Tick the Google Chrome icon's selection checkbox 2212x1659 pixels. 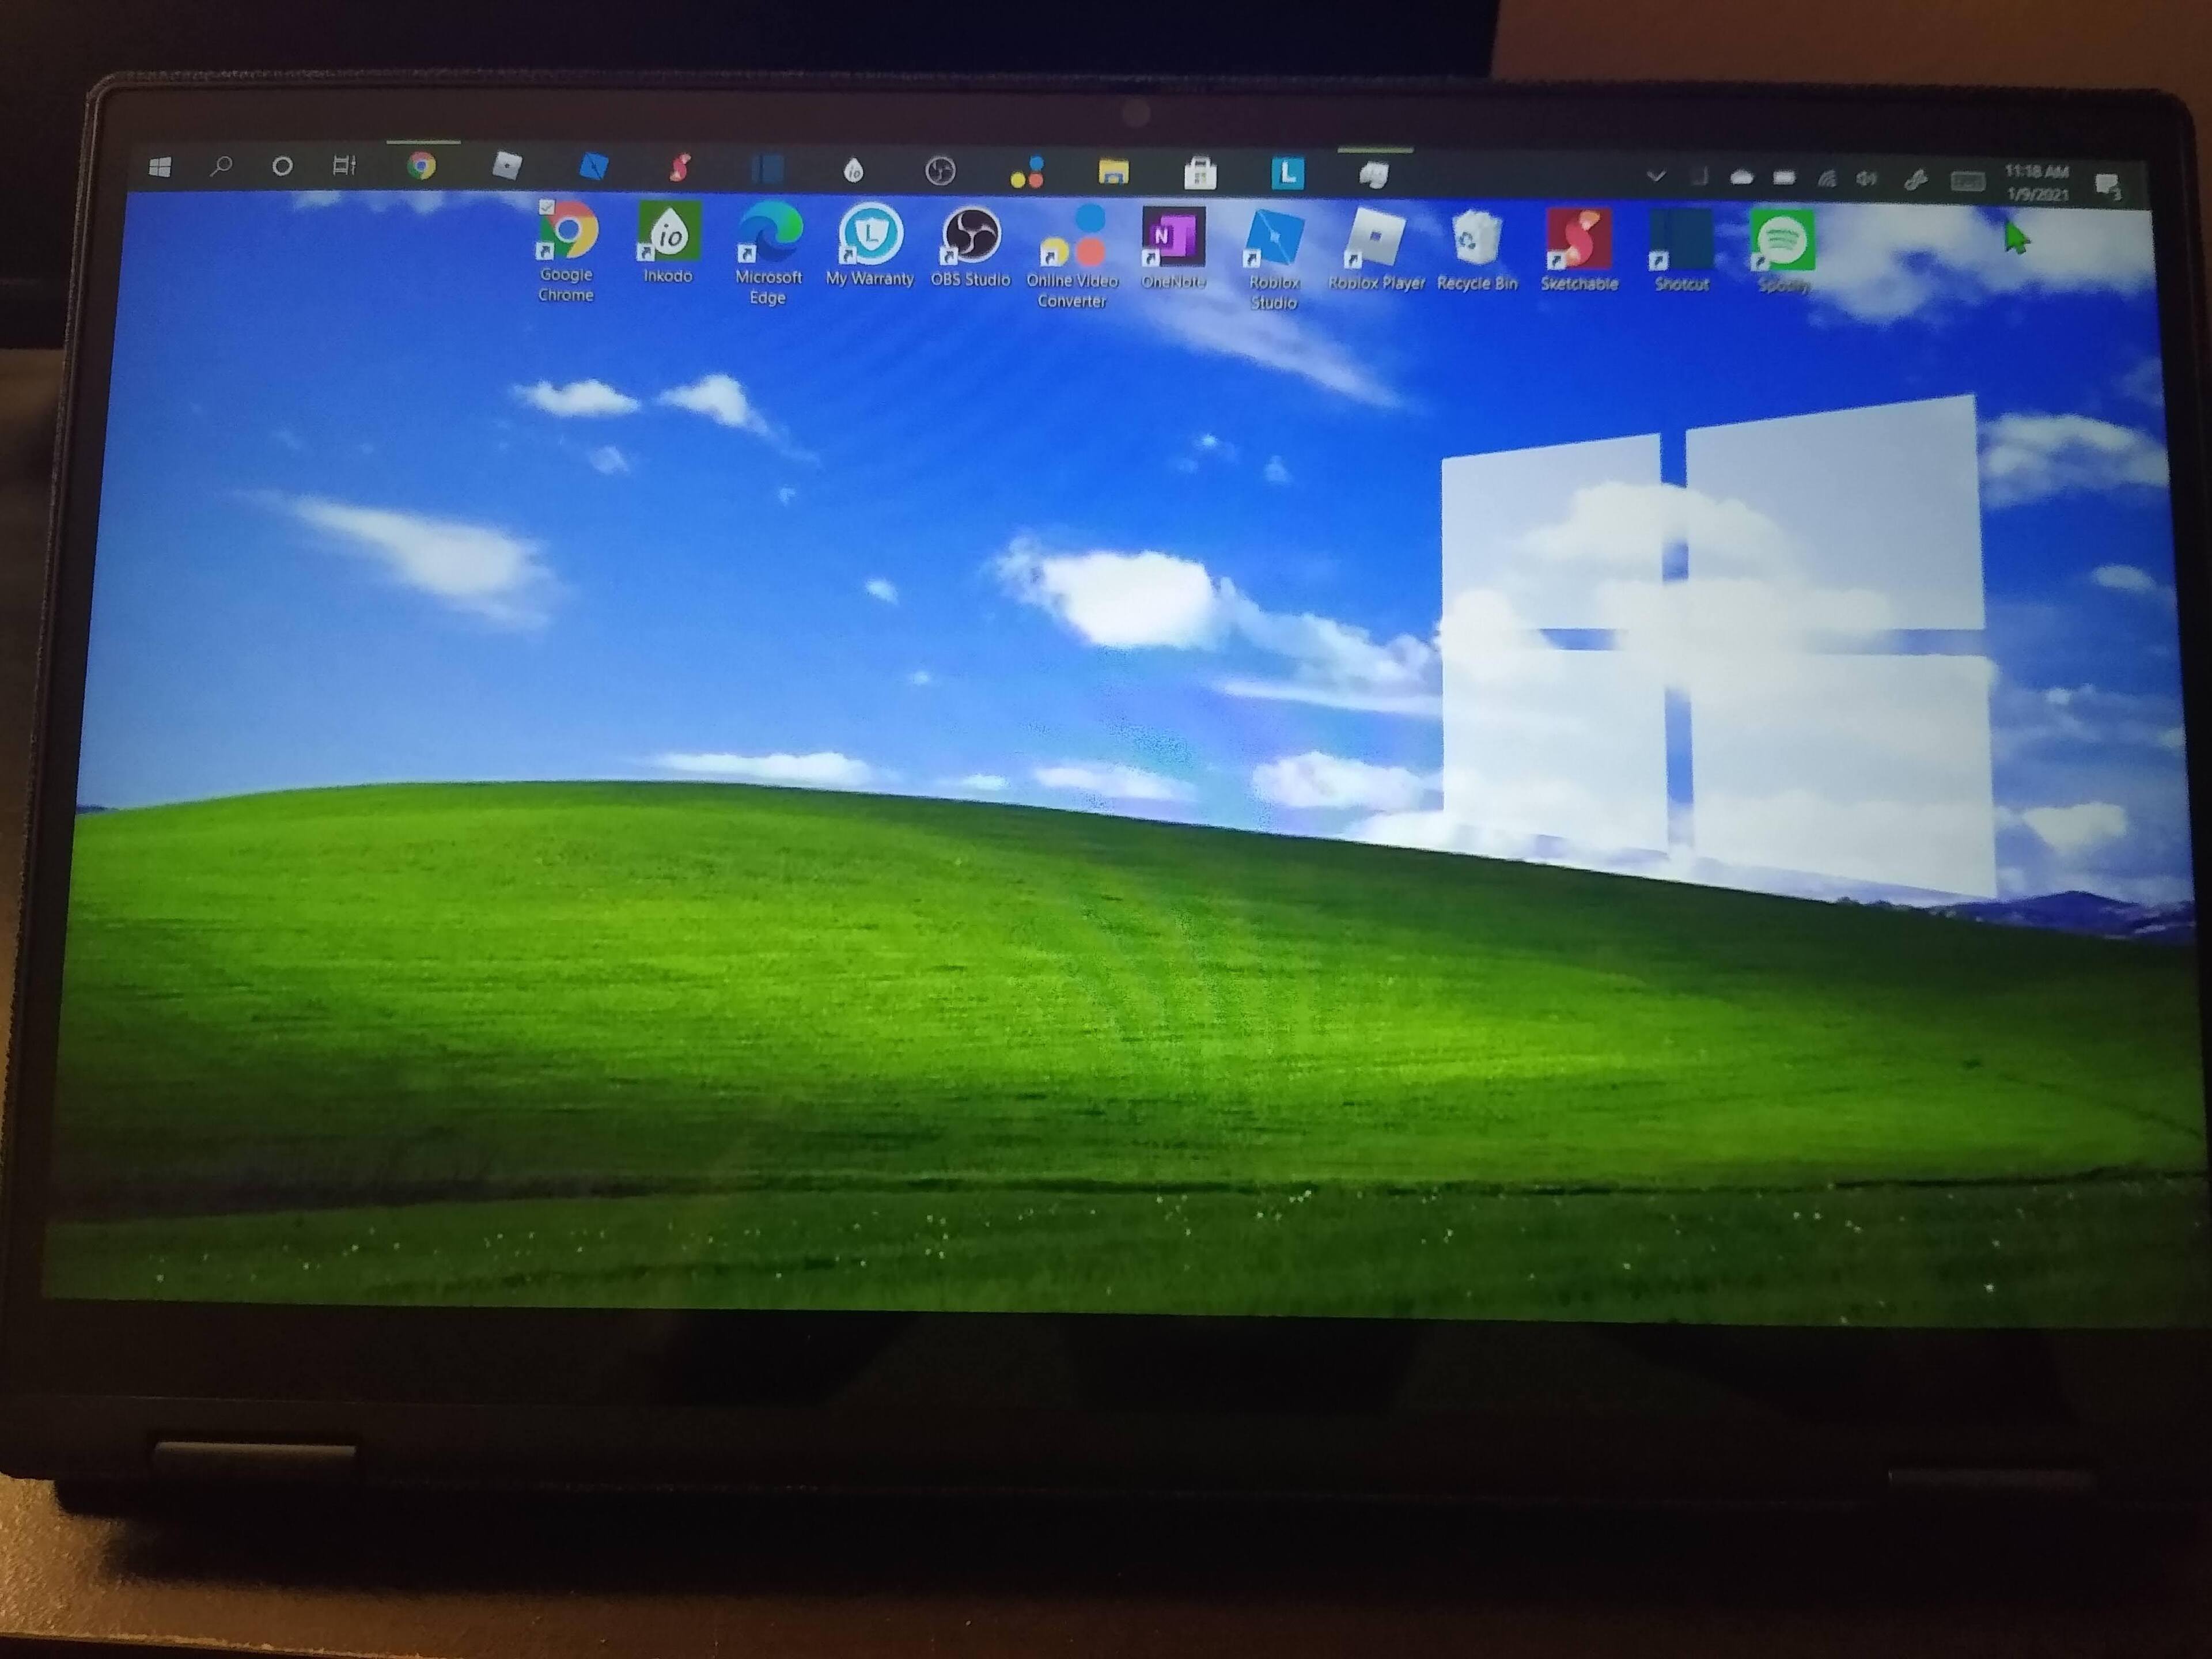(546, 207)
